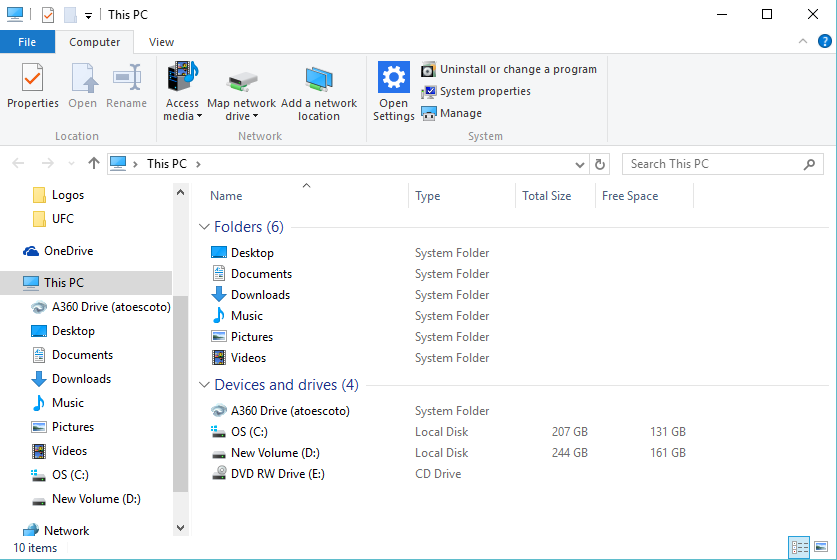
Task: Open the Recent locations dropdown
Action: [71, 164]
